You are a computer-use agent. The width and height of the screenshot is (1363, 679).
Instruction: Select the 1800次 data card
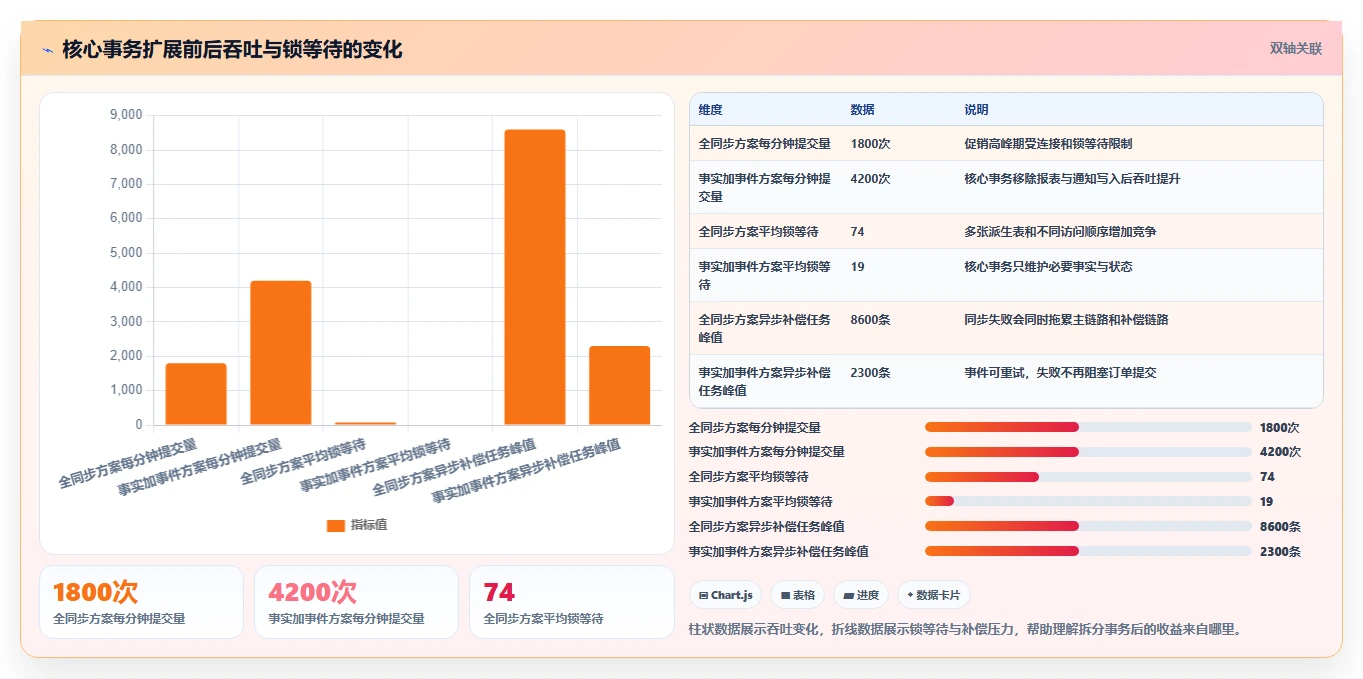tap(141, 602)
